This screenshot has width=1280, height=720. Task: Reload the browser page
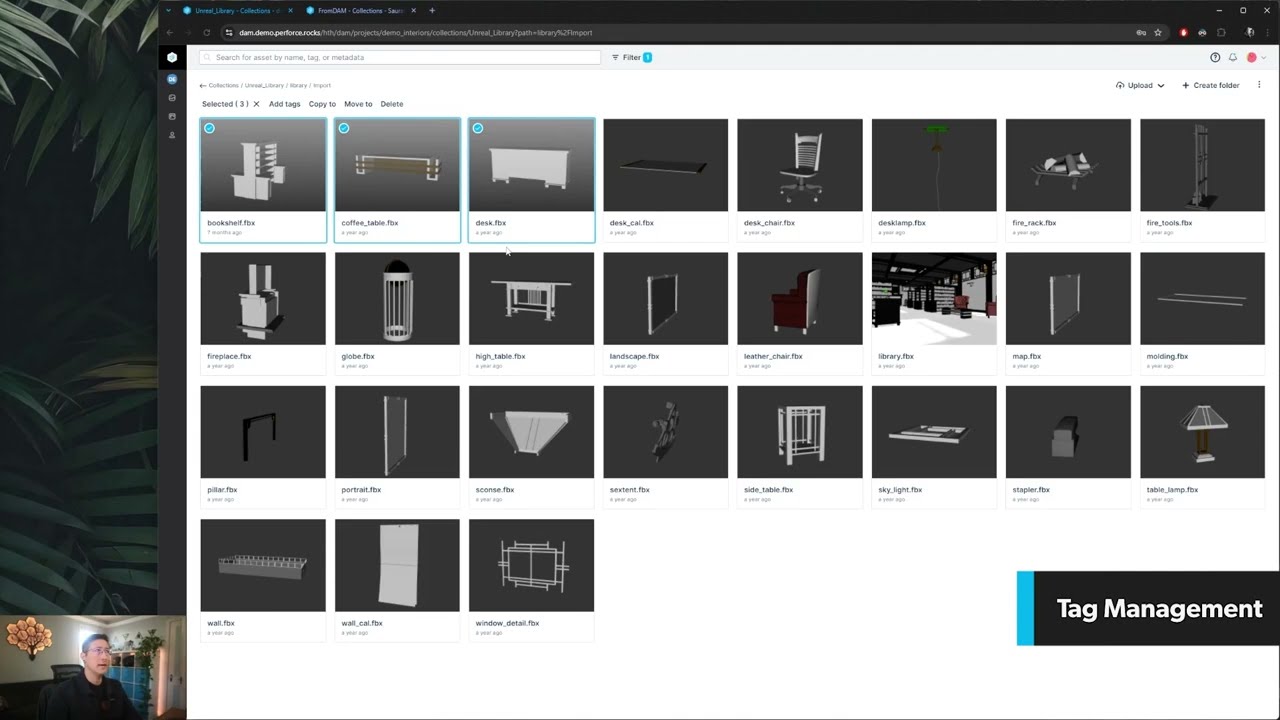tap(207, 32)
